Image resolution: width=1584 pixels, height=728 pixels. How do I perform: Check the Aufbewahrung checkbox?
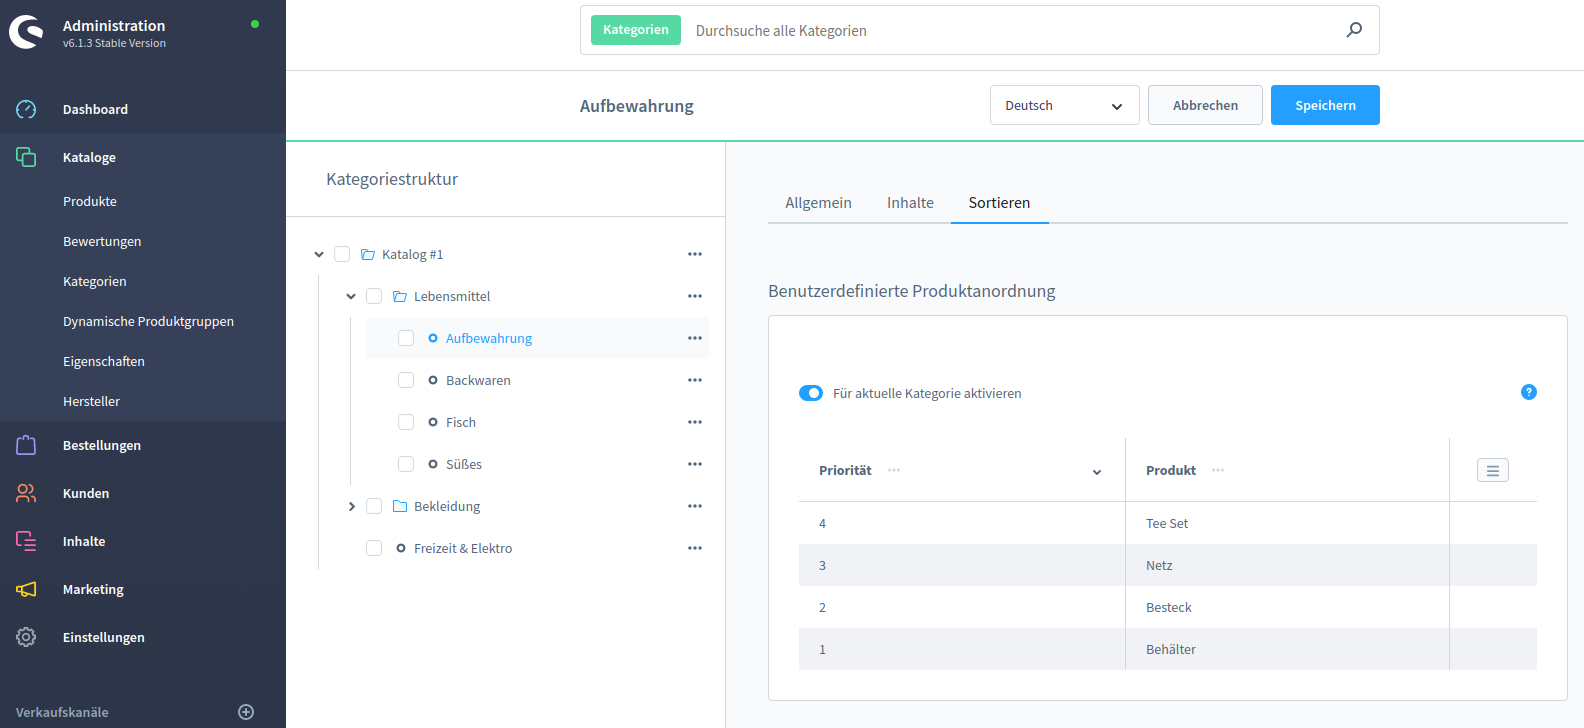(406, 338)
